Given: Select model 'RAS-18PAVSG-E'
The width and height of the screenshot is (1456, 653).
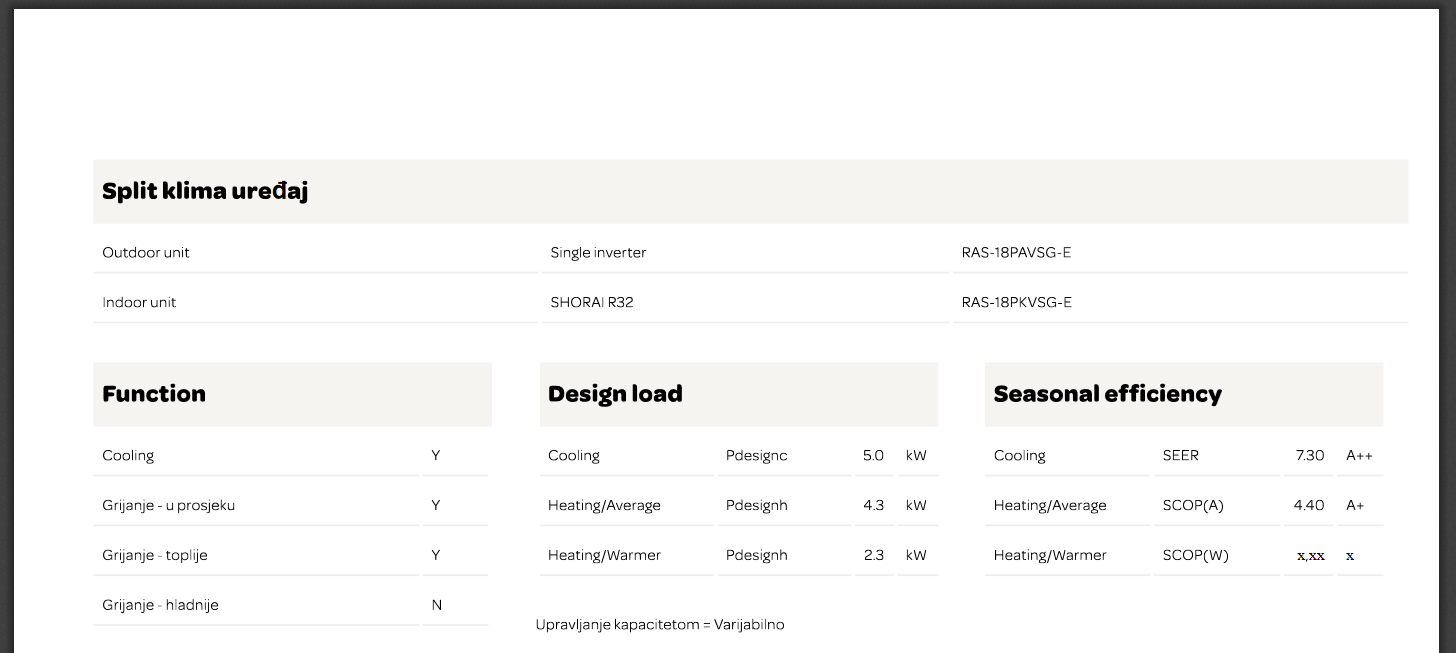Looking at the screenshot, I should point(1016,252).
